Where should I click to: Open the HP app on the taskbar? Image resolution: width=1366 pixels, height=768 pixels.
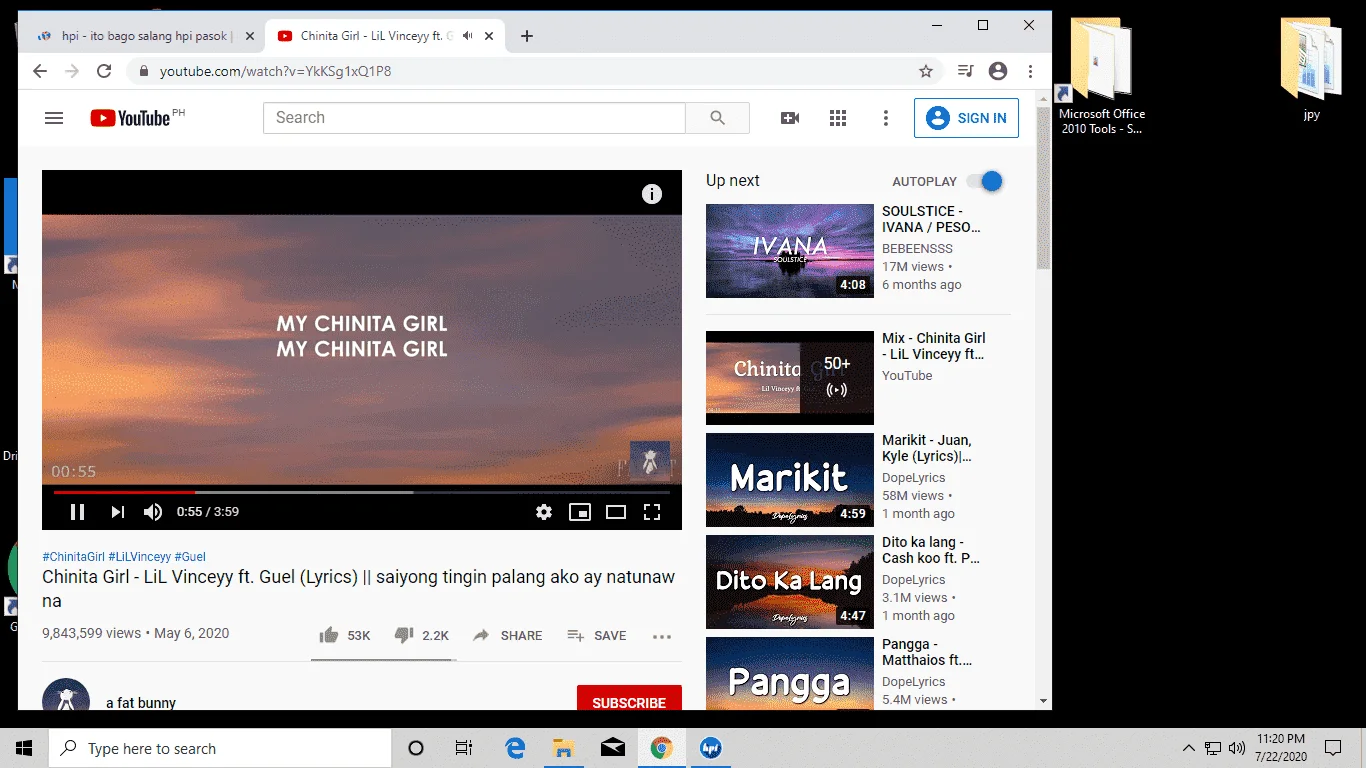[x=711, y=748]
